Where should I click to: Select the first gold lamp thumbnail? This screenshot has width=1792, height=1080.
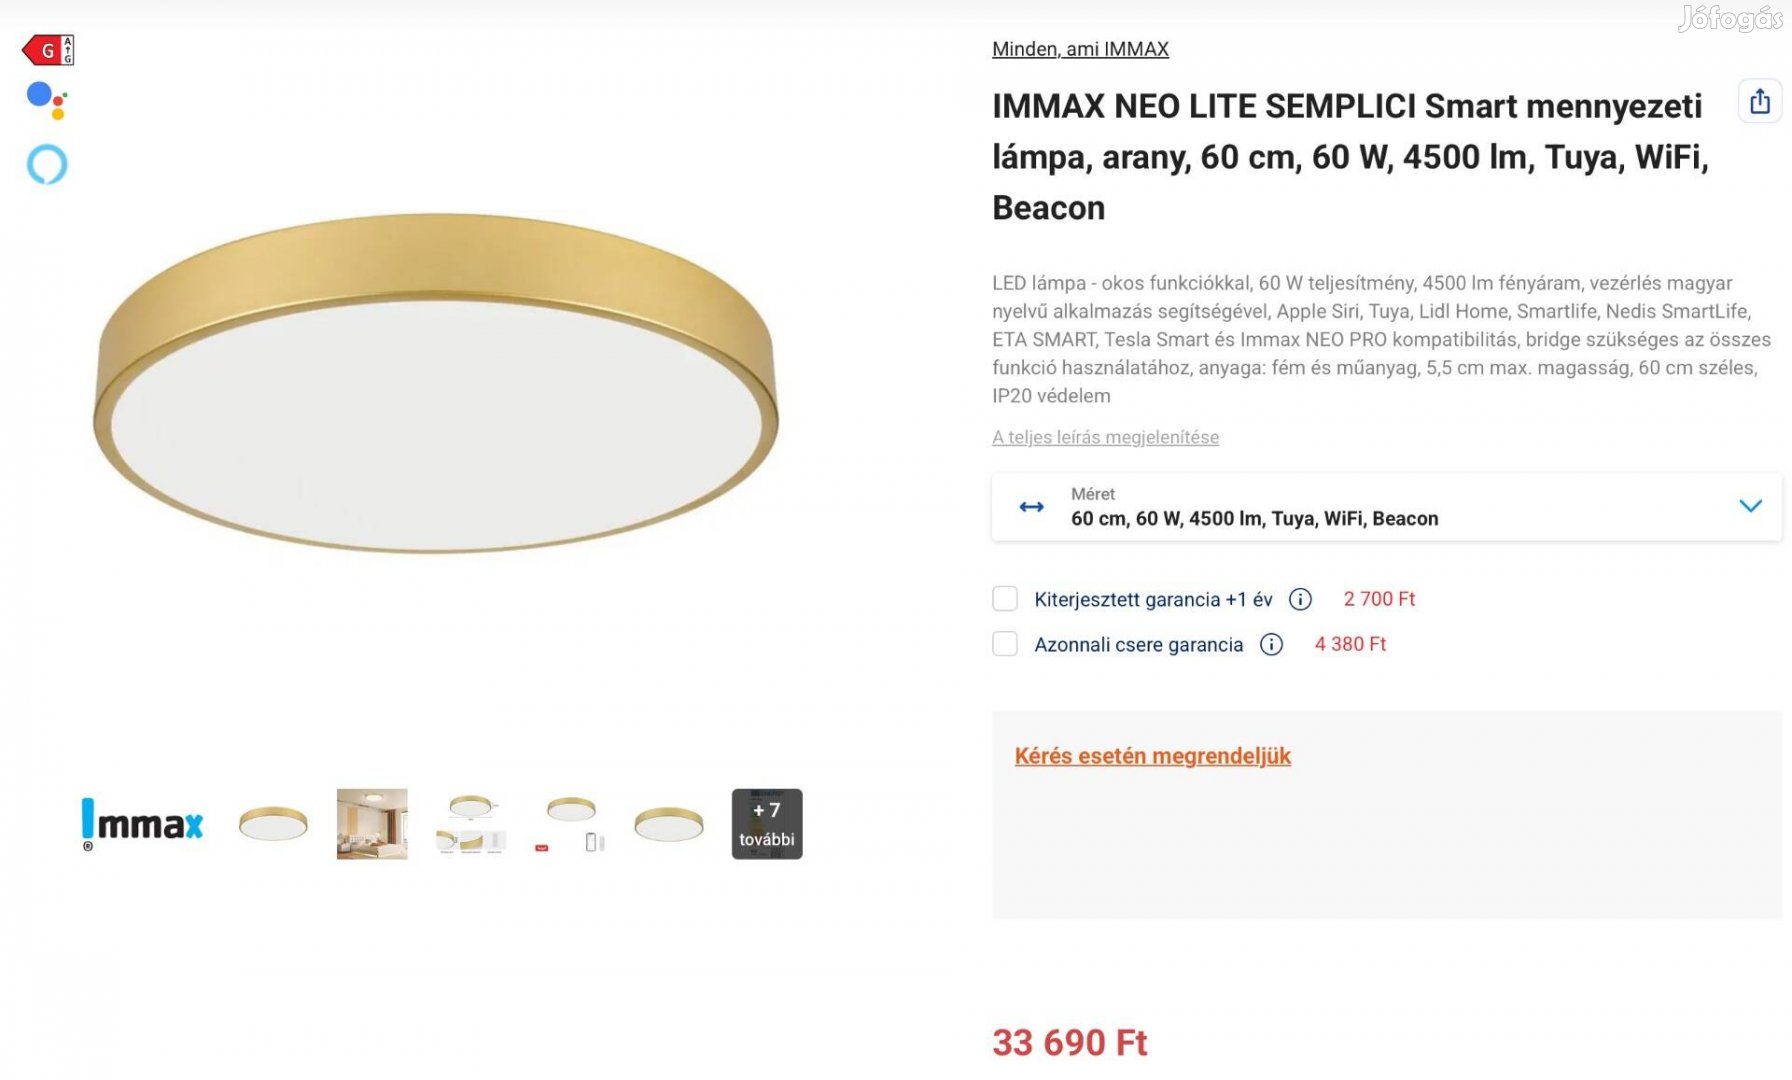(x=273, y=824)
